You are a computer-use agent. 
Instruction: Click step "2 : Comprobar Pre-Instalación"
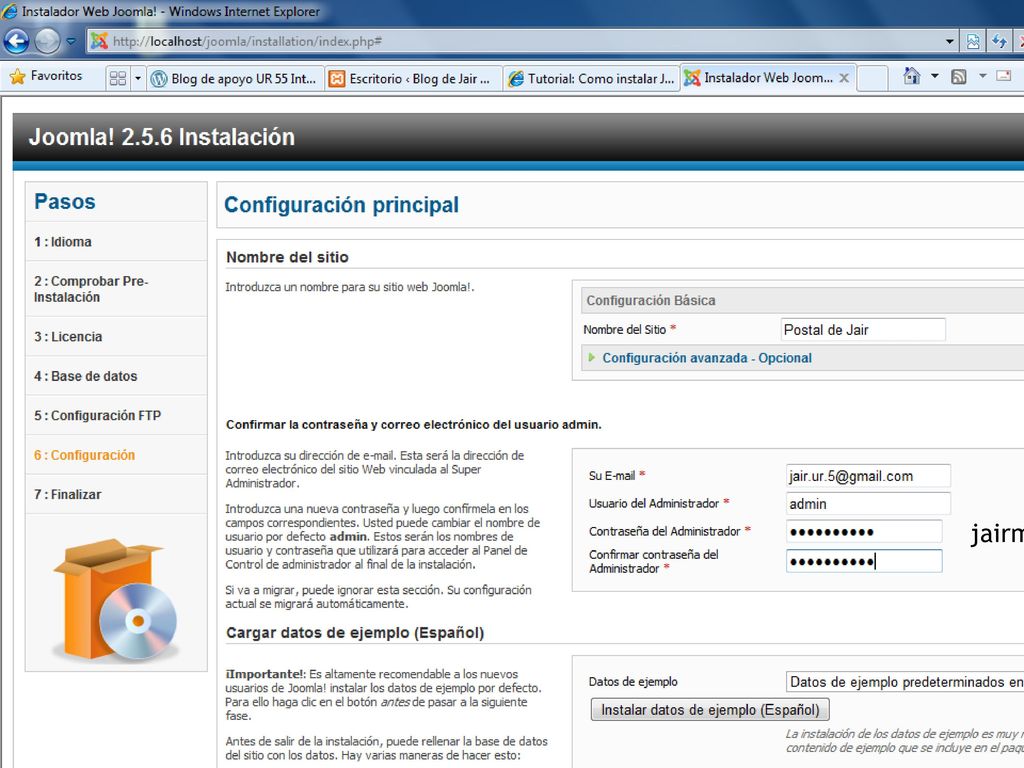[x=91, y=289]
